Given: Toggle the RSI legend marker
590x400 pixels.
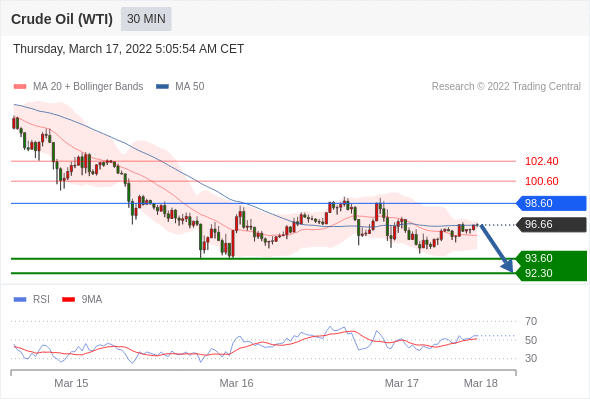Looking at the screenshot, I should tap(20, 300).
